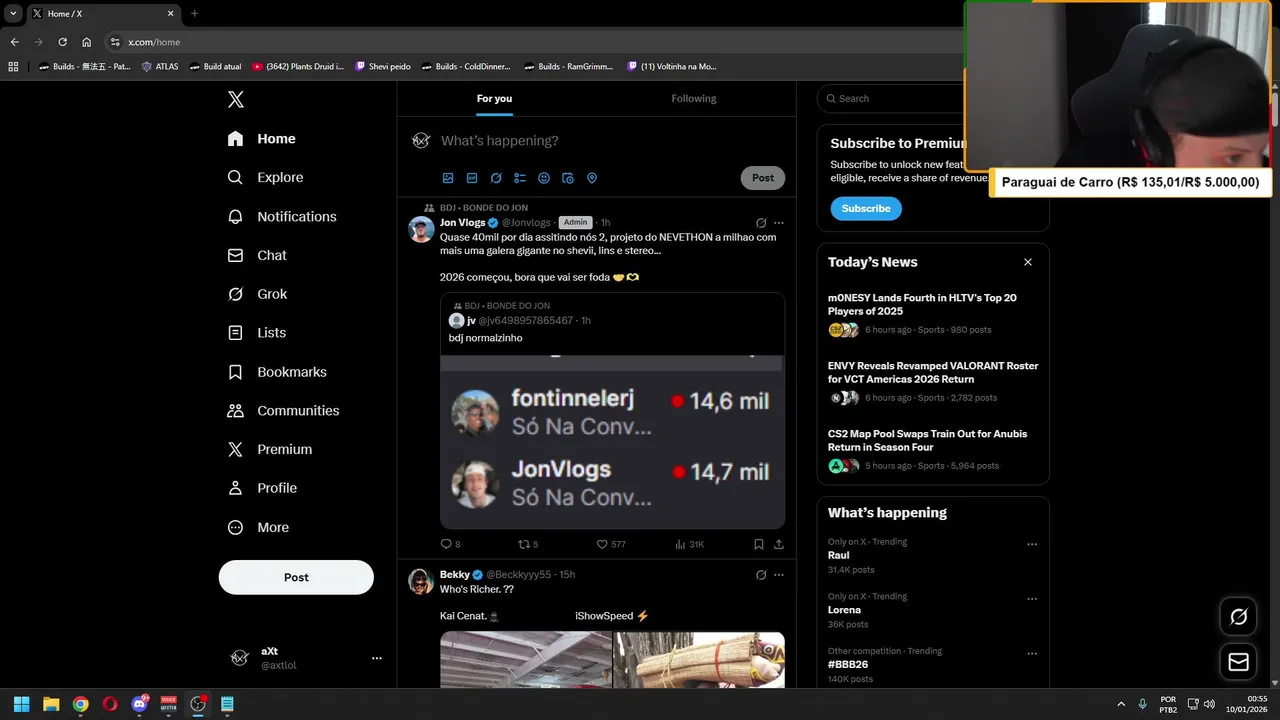Open Communities from sidebar

283,411
